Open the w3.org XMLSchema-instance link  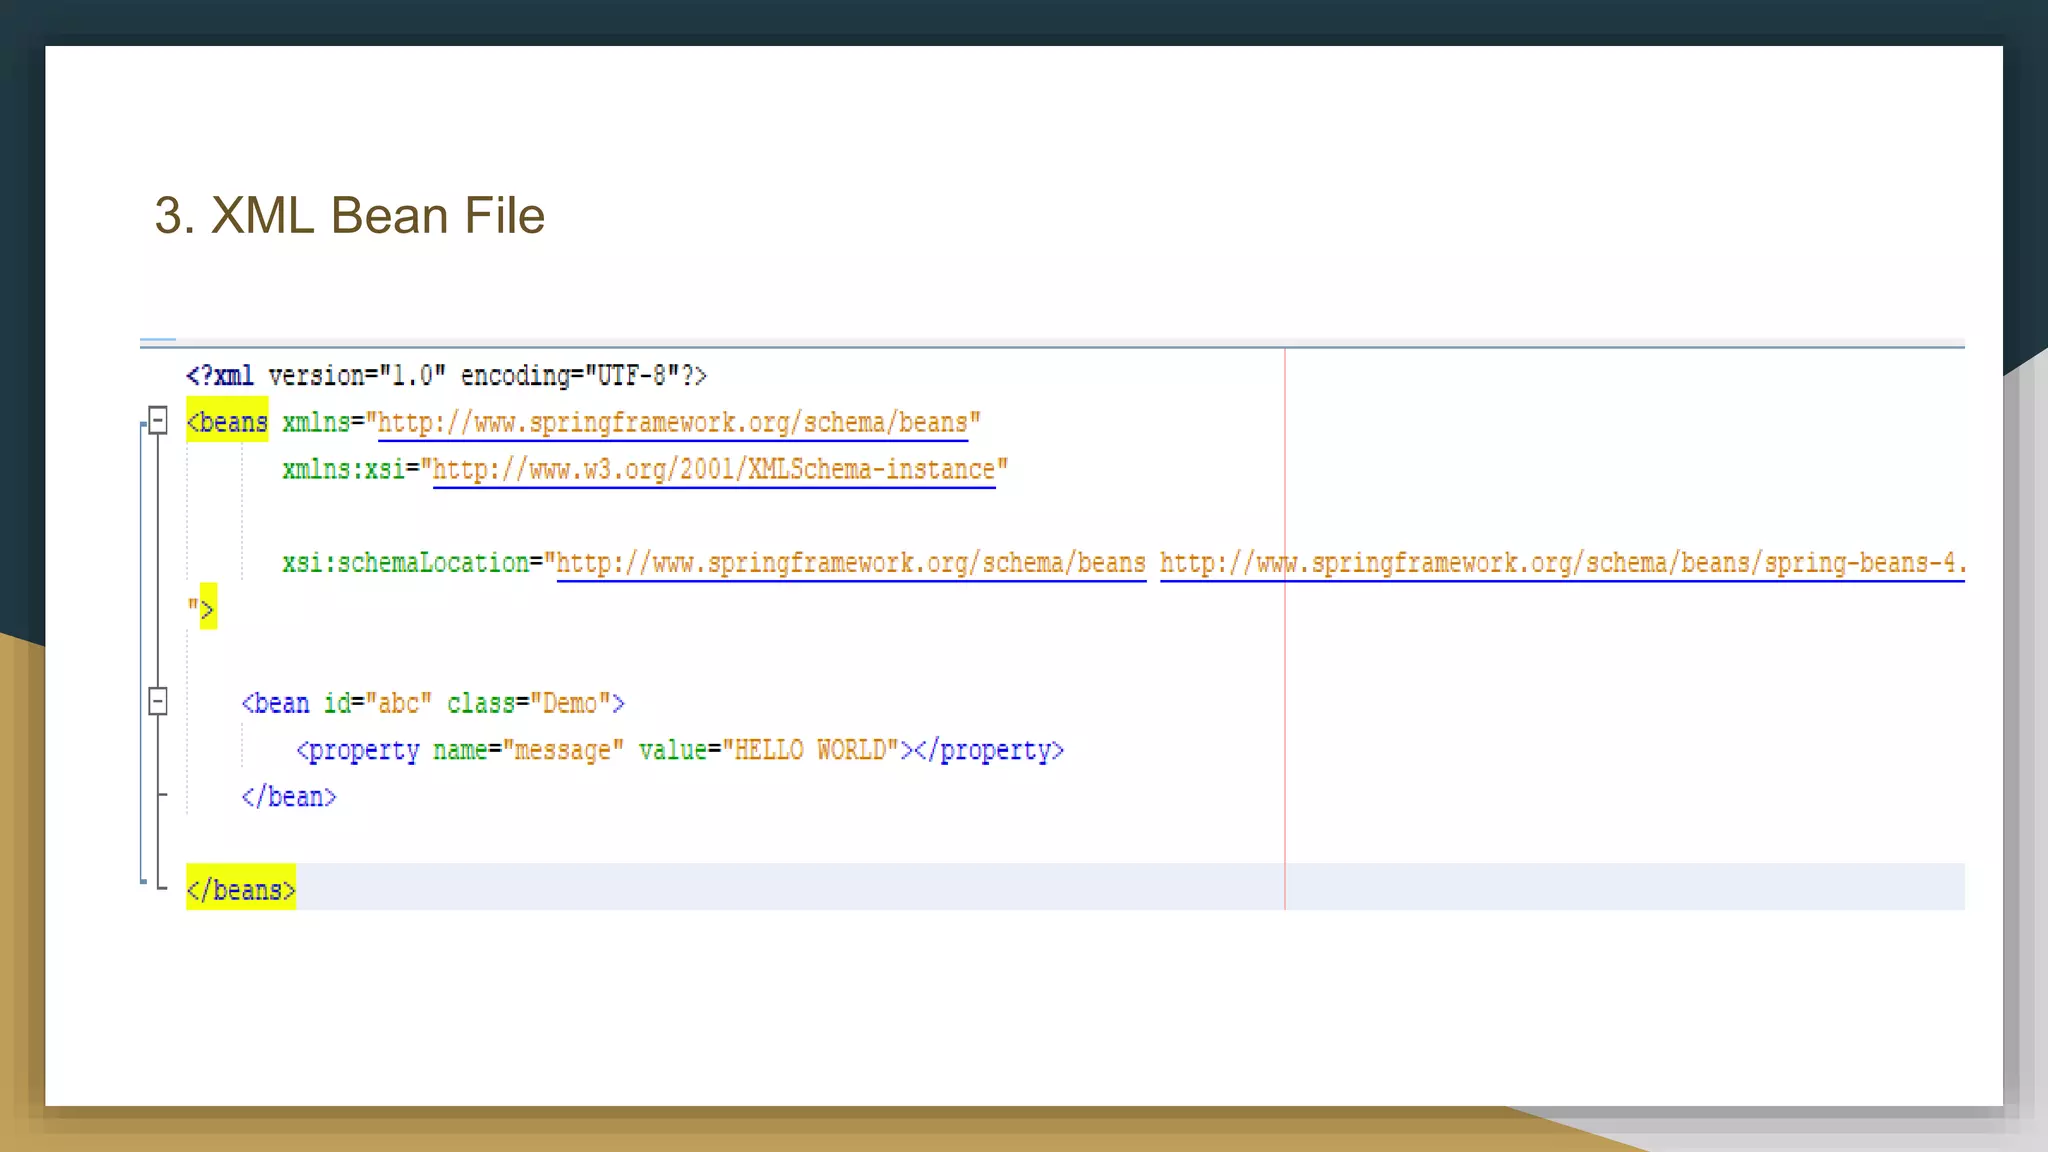[x=713, y=470]
